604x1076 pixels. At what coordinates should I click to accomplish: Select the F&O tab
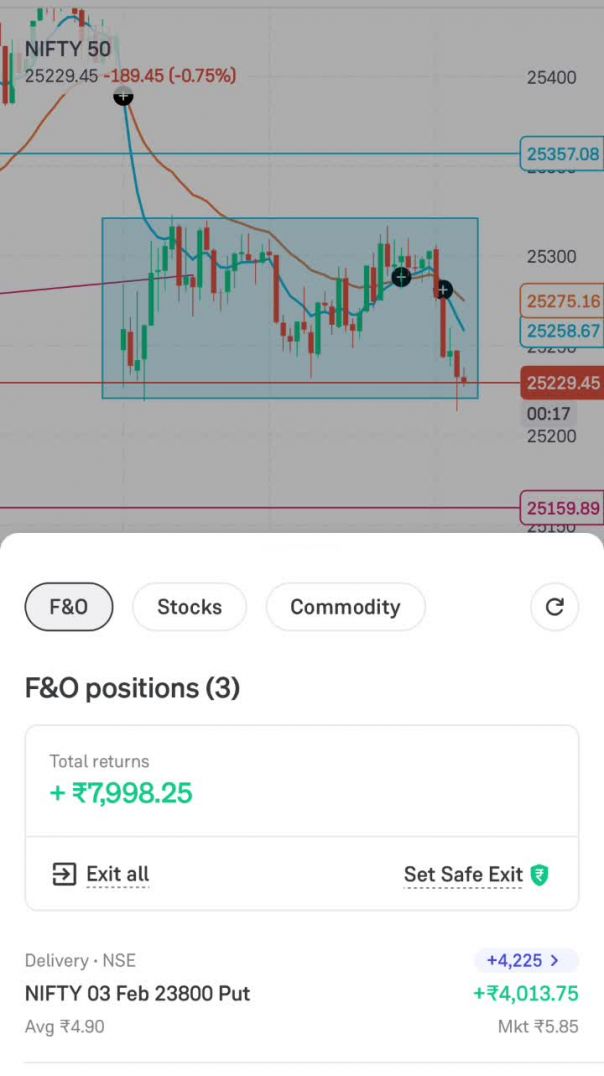69,607
